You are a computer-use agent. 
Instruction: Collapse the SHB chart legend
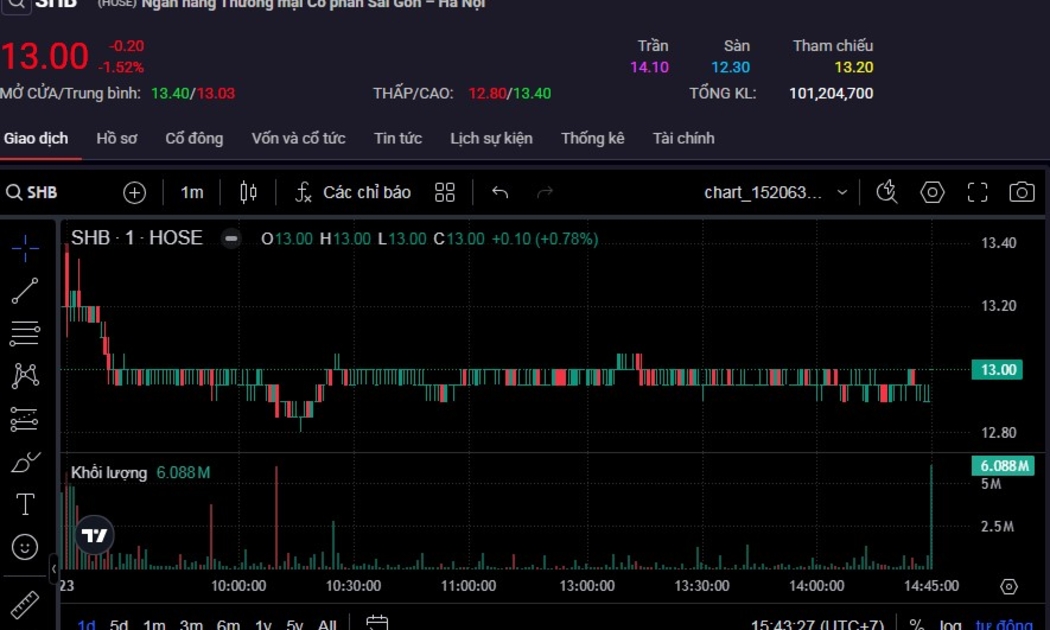231,239
